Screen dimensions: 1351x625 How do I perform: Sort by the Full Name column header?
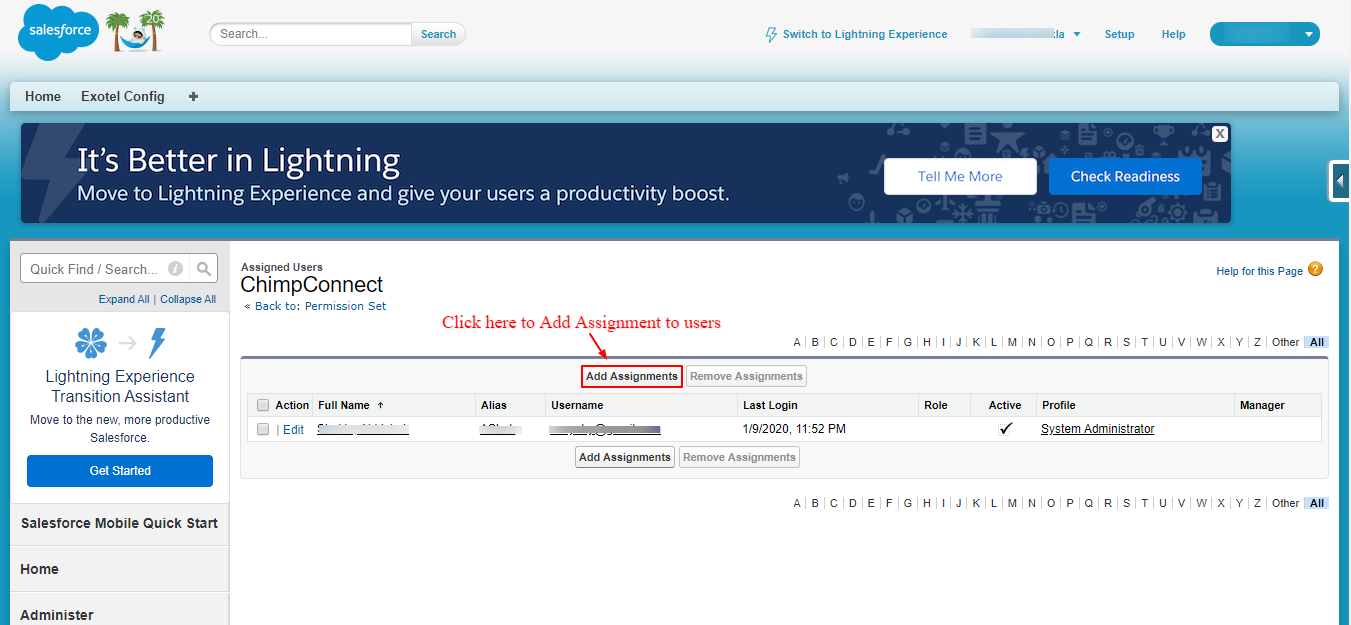tap(344, 406)
